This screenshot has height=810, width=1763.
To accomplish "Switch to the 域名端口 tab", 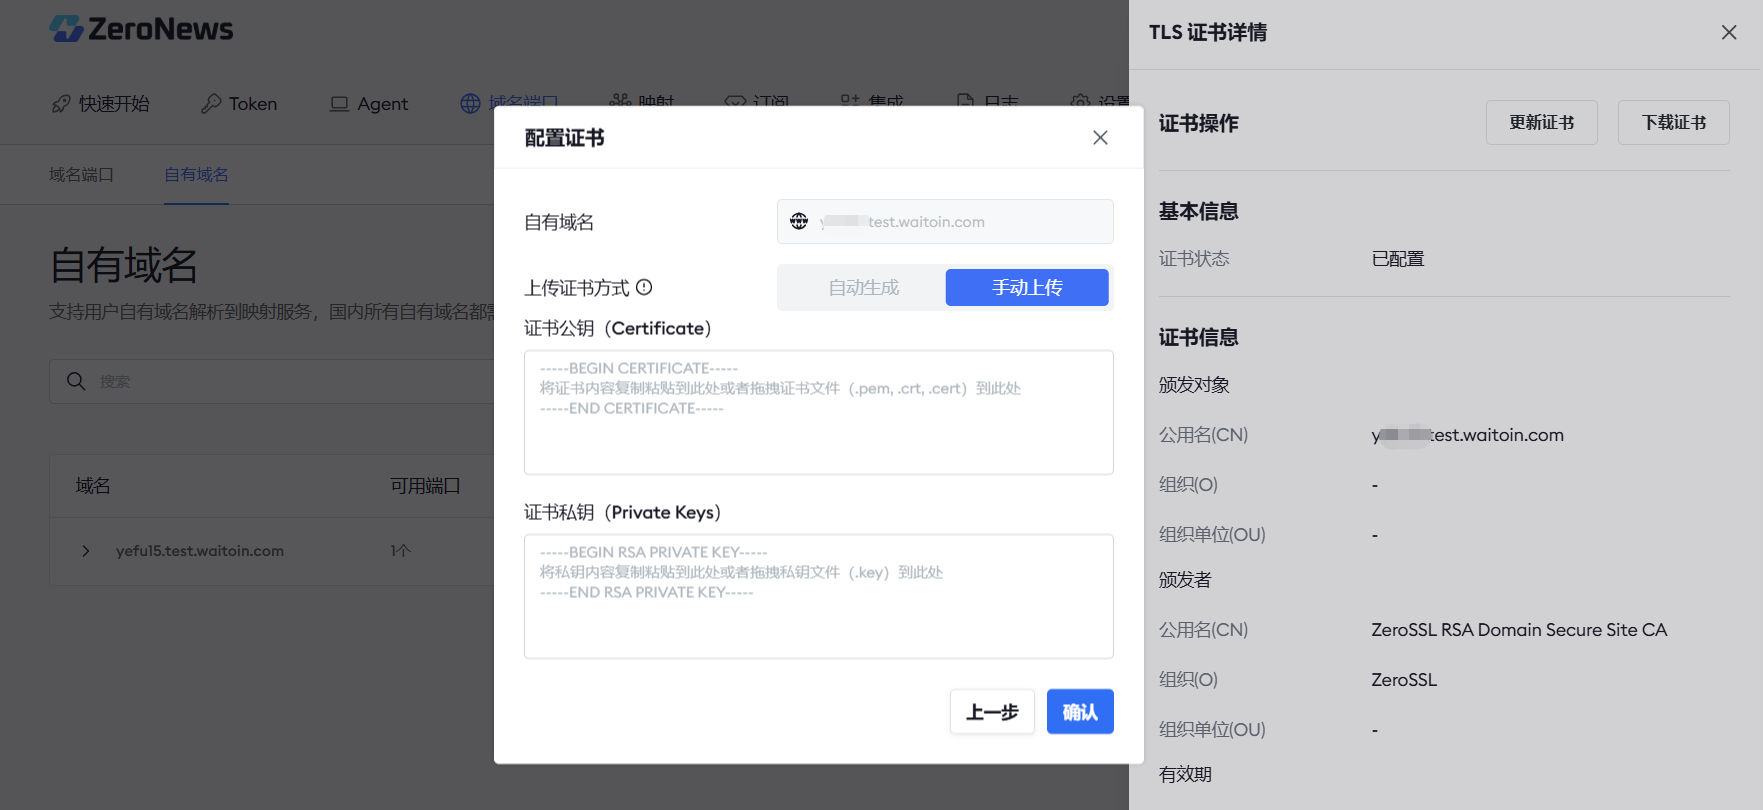I will [82, 175].
